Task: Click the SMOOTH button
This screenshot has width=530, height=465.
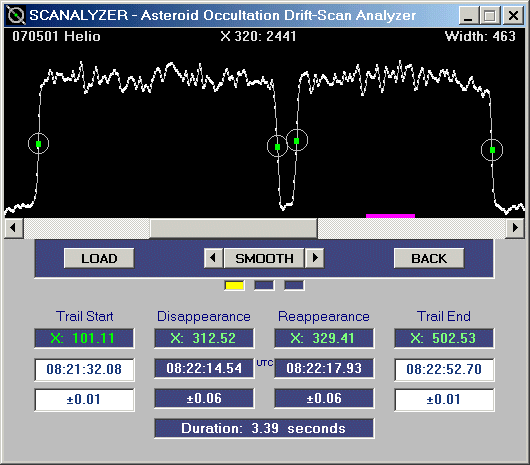Action: pyautogui.click(x=264, y=259)
